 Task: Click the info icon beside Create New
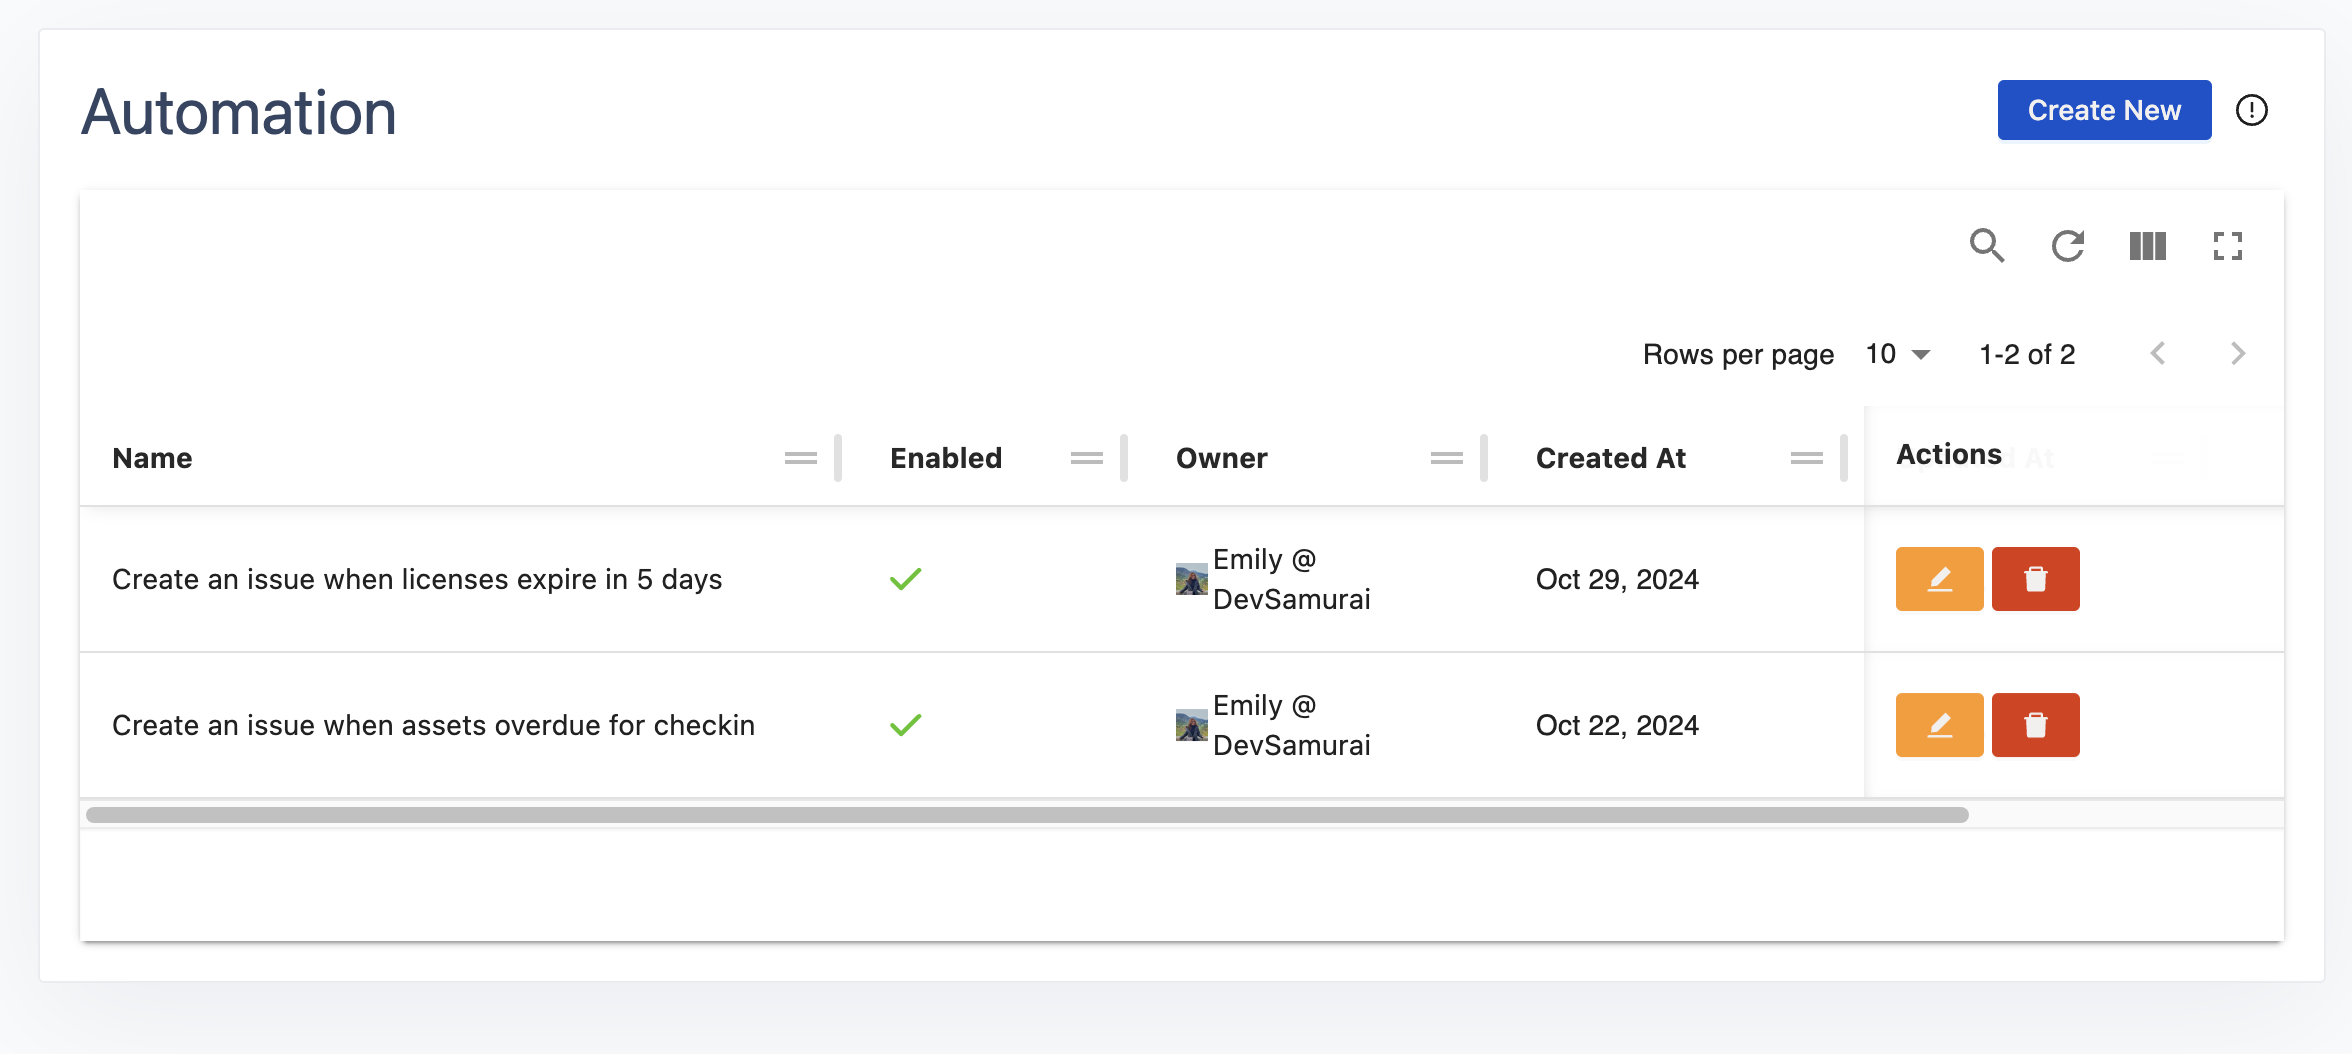[2251, 110]
